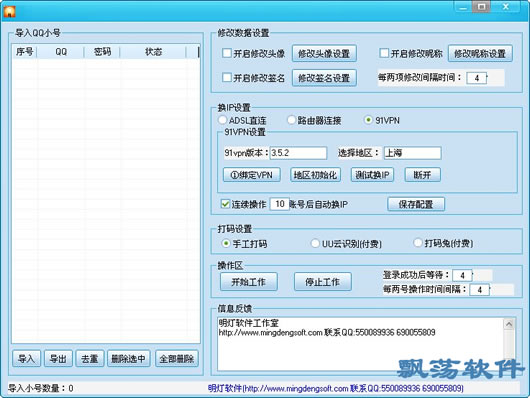
Task: Click the ①绑定VPN button
Action: click(251, 175)
